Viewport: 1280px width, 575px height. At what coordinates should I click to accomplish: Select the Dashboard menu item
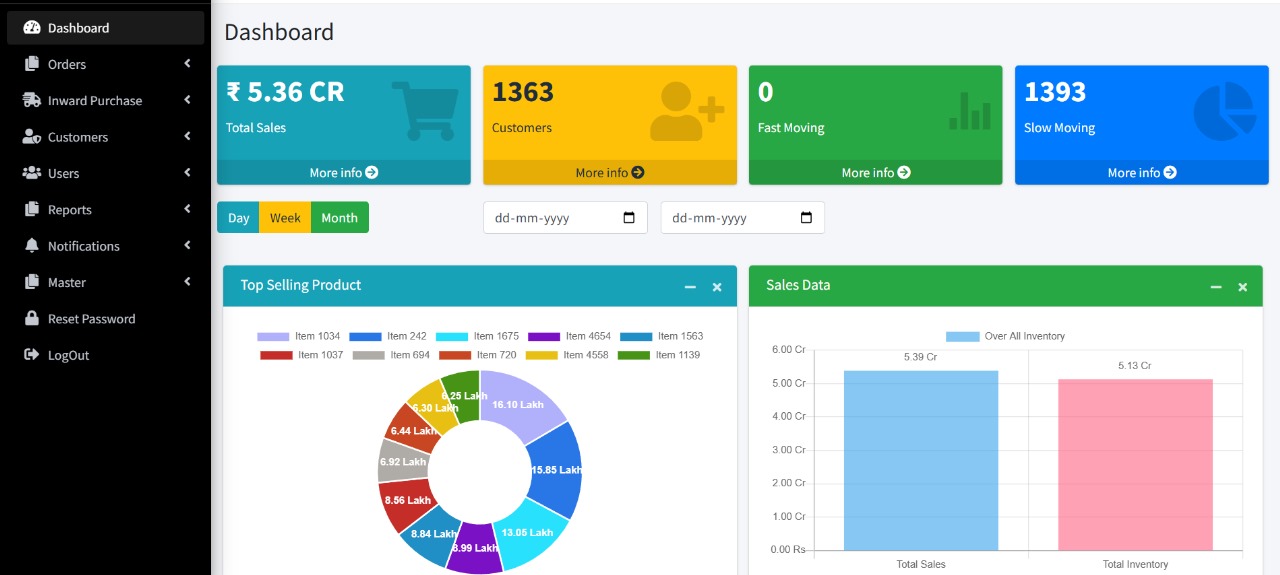[x=106, y=28]
